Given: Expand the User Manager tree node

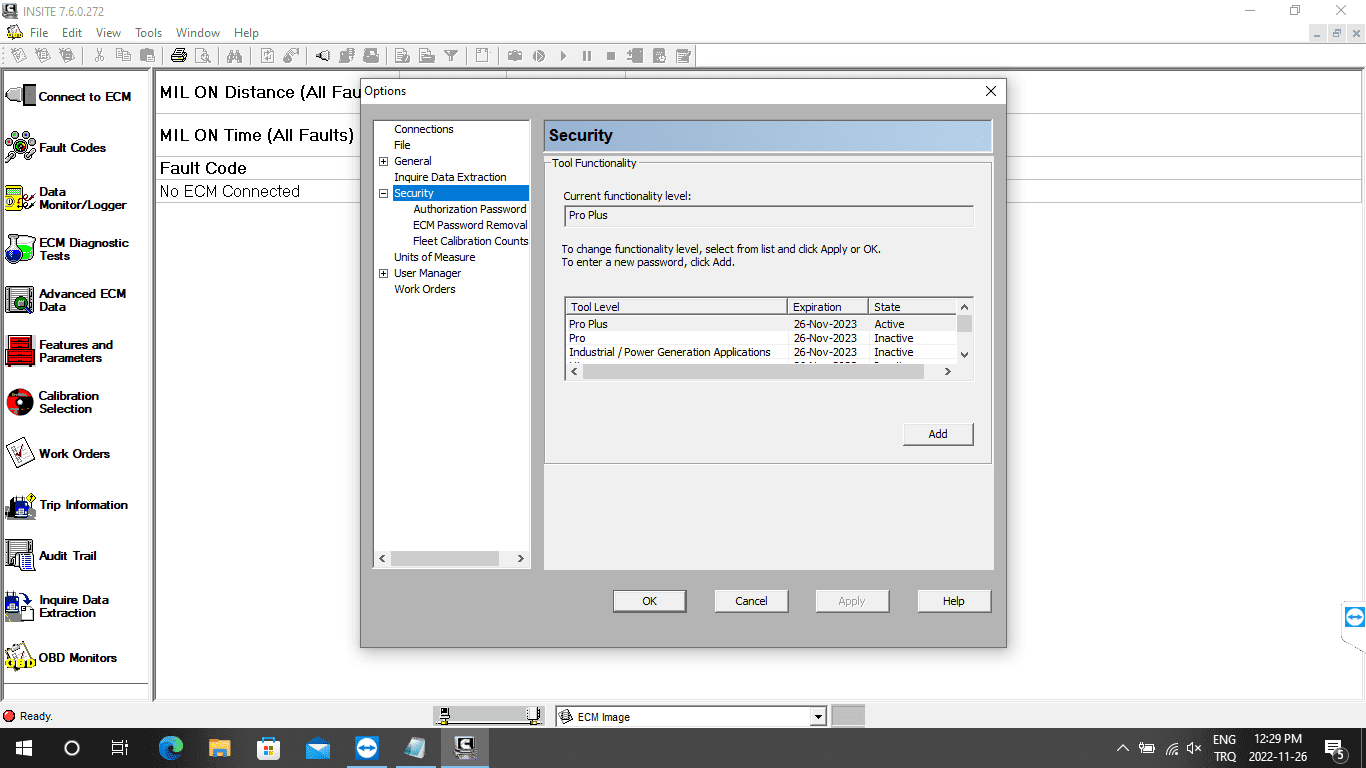Looking at the screenshot, I should tap(383, 273).
